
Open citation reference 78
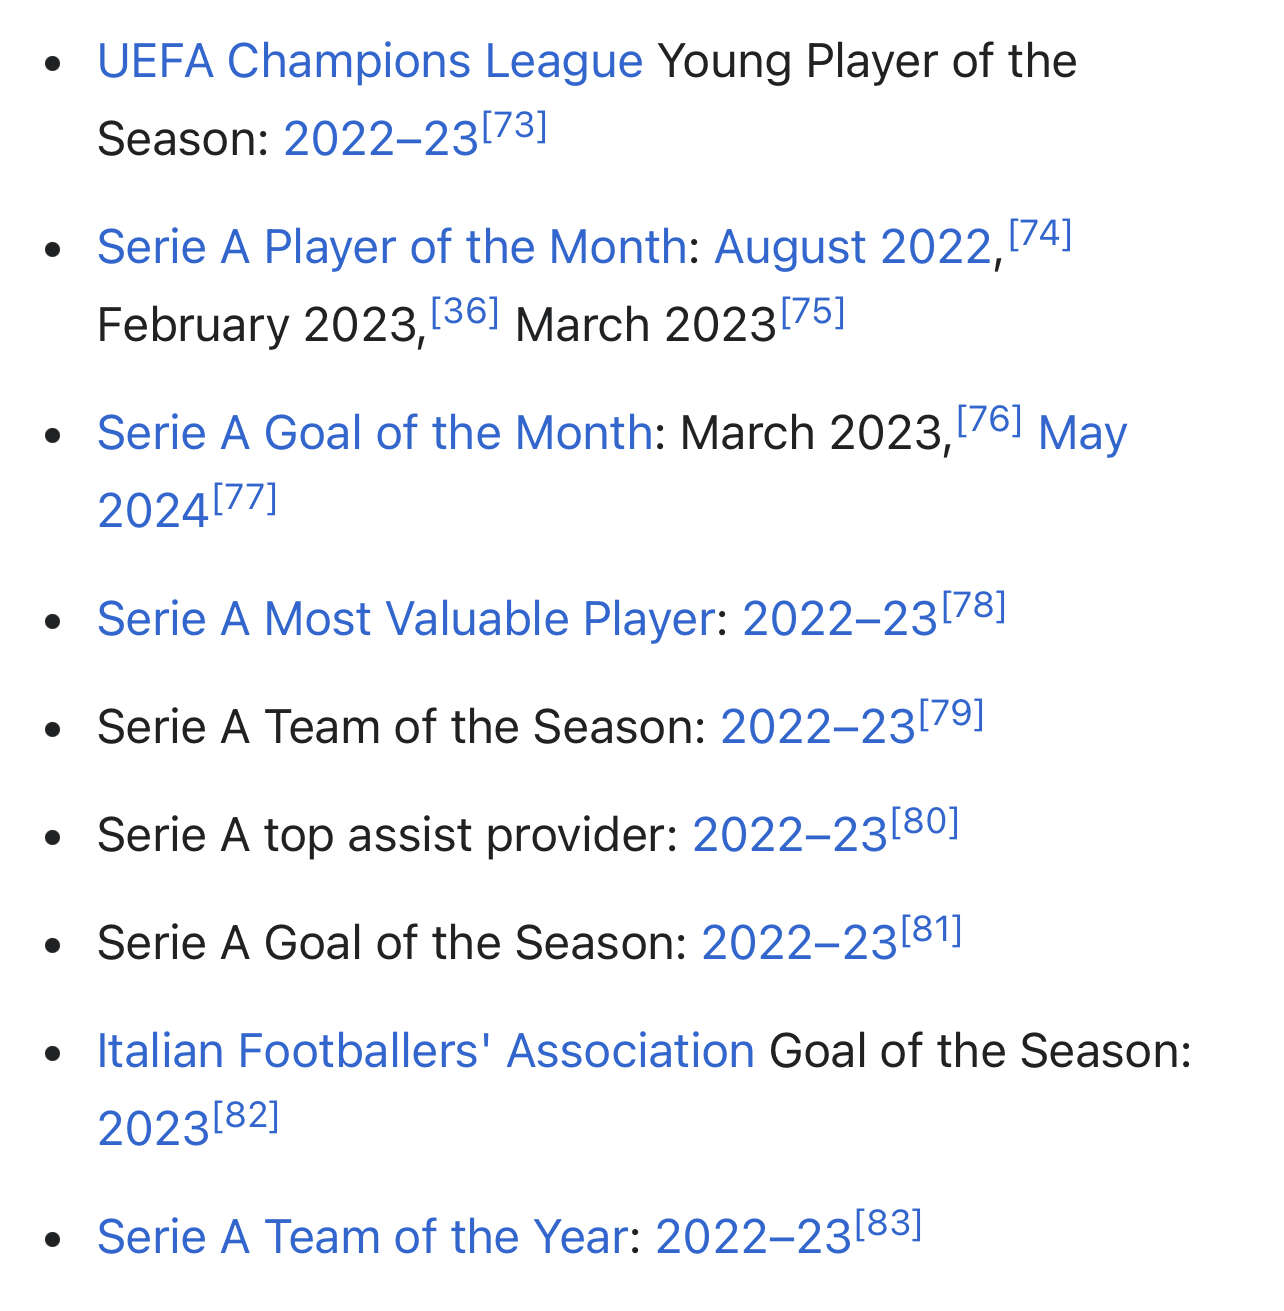click(973, 607)
